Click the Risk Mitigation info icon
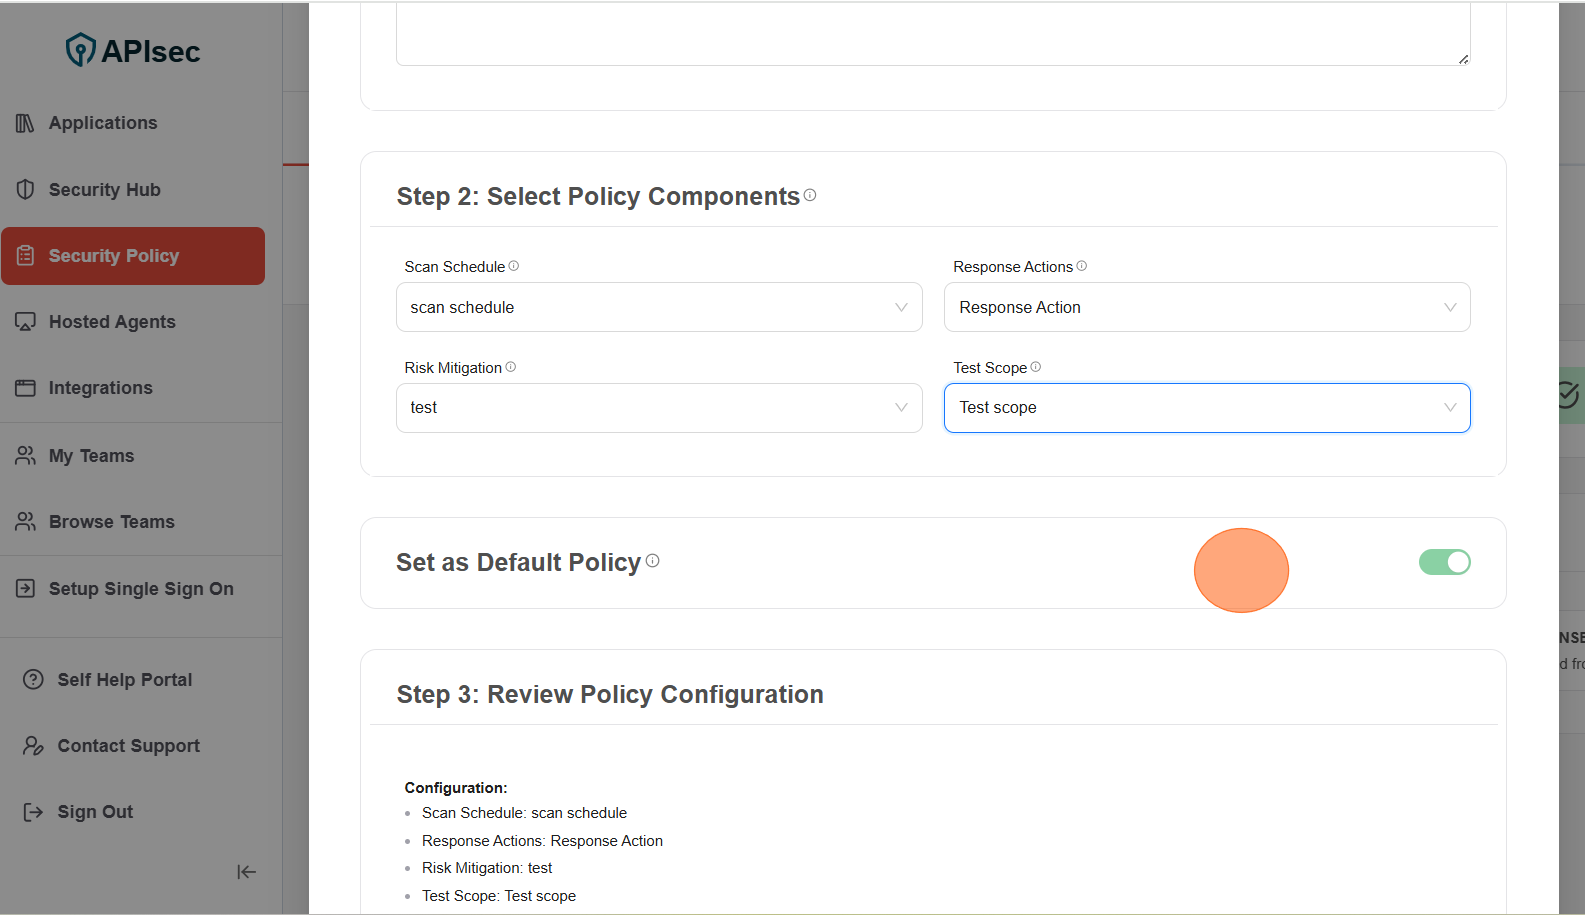This screenshot has height=915, width=1585. point(511,367)
